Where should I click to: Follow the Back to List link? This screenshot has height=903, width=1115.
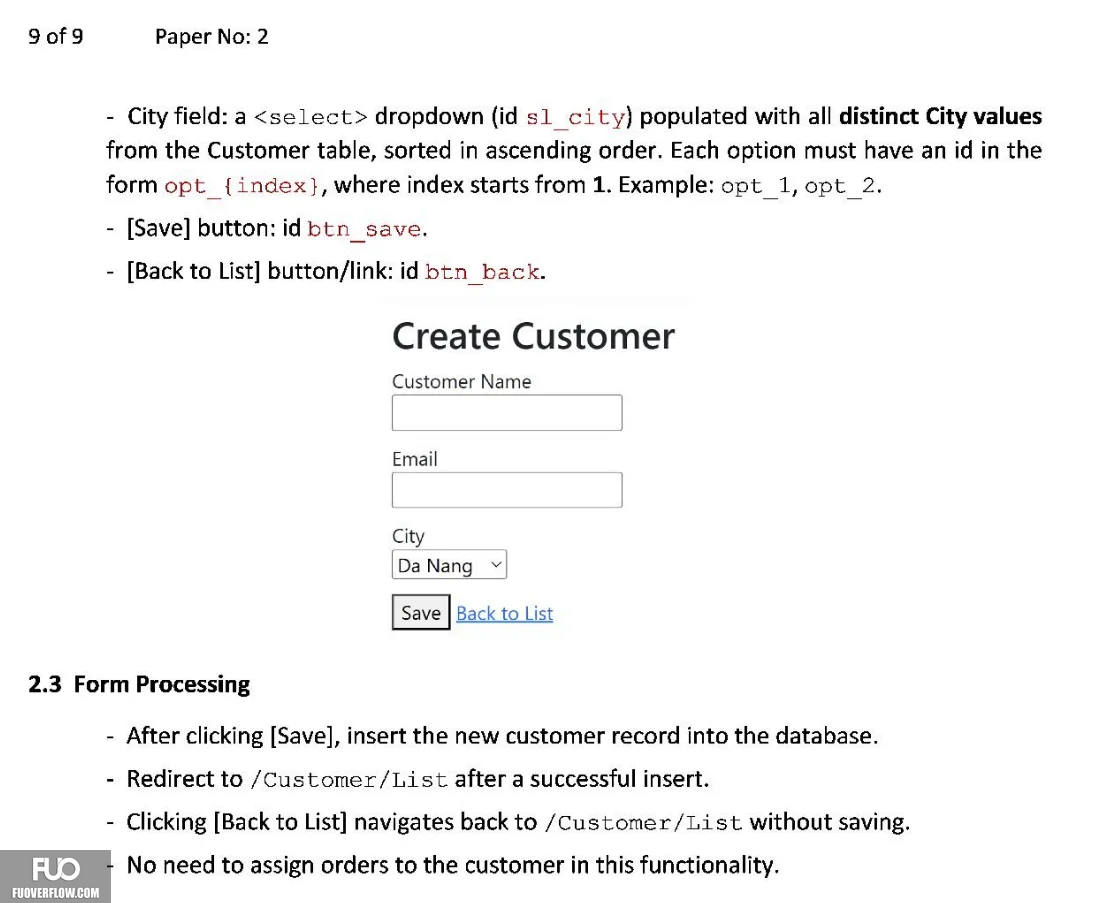point(504,613)
